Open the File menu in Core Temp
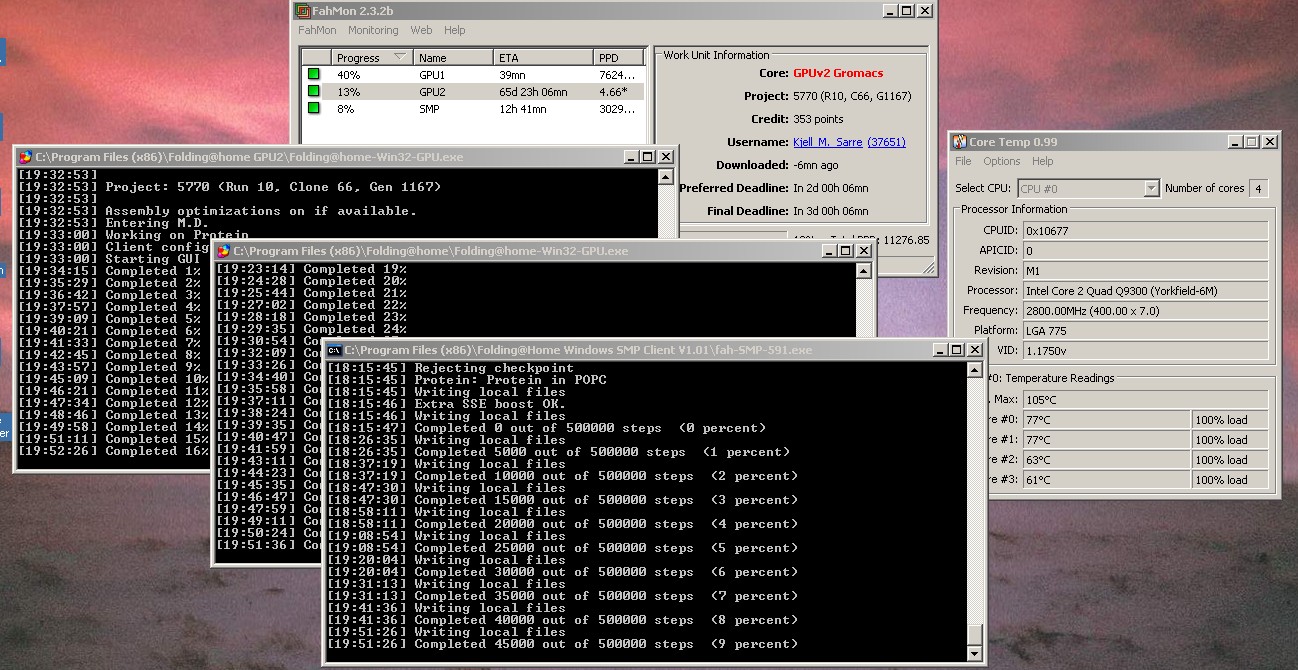 963,161
